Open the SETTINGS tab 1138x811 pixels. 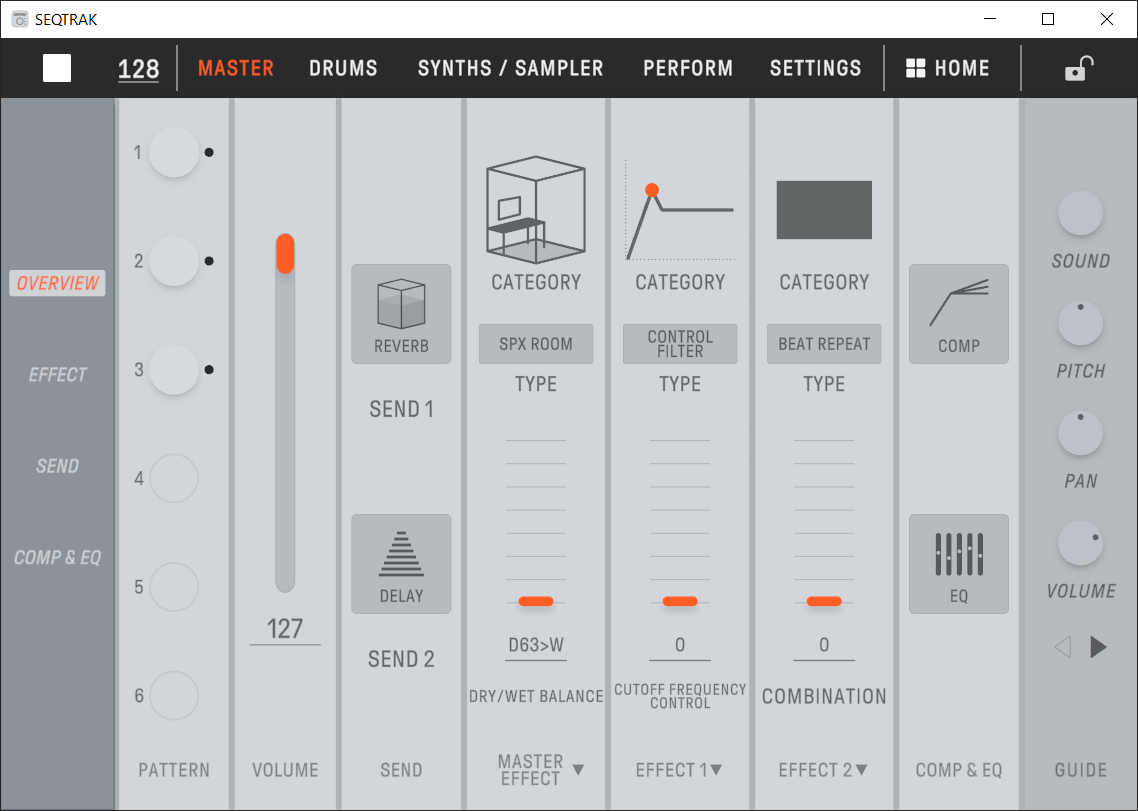[x=815, y=68]
